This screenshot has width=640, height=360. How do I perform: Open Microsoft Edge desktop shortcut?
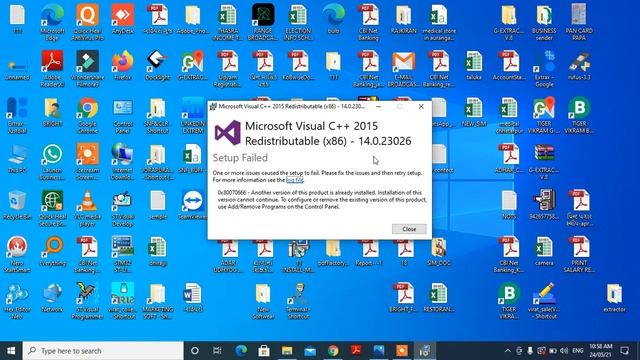pos(52,22)
